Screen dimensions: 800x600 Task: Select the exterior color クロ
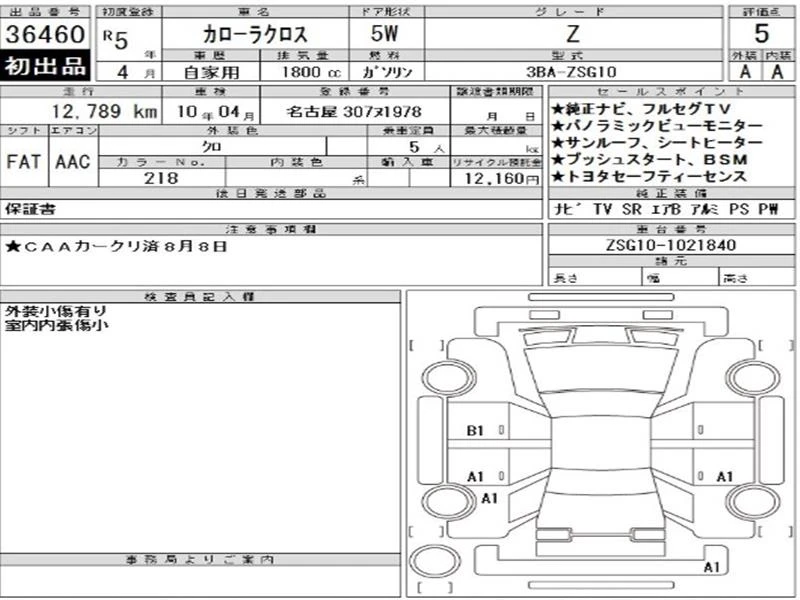(x=212, y=147)
